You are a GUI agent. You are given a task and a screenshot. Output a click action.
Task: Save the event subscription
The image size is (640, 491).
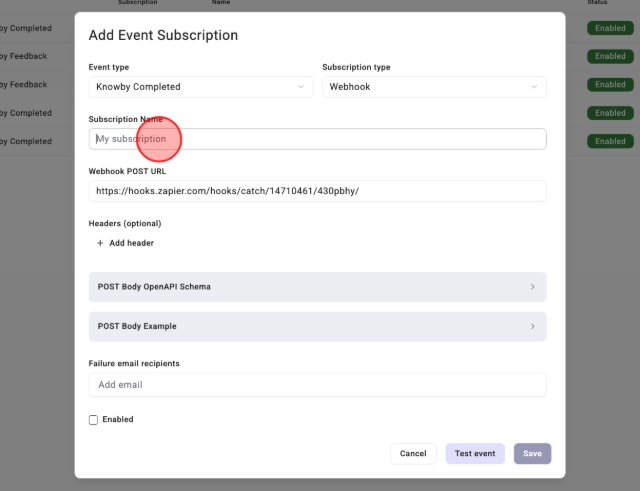[x=533, y=454]
